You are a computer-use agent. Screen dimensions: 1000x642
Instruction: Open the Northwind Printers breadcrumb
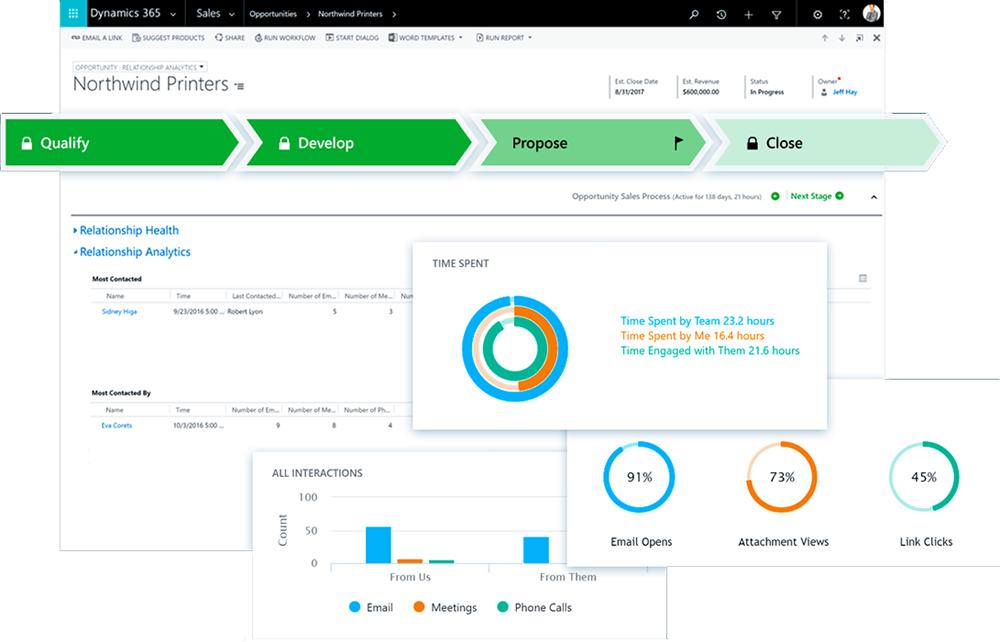[x=350, y=14]
